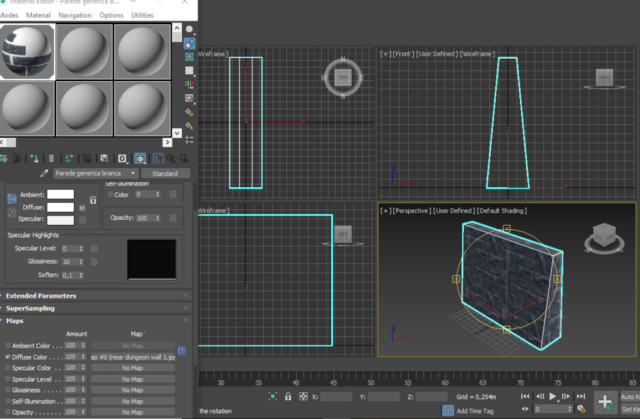This screenshot has width=640, height=419.
Task: Click the Isolate Selection toggle icon
Action: click(x=273, y=397)
